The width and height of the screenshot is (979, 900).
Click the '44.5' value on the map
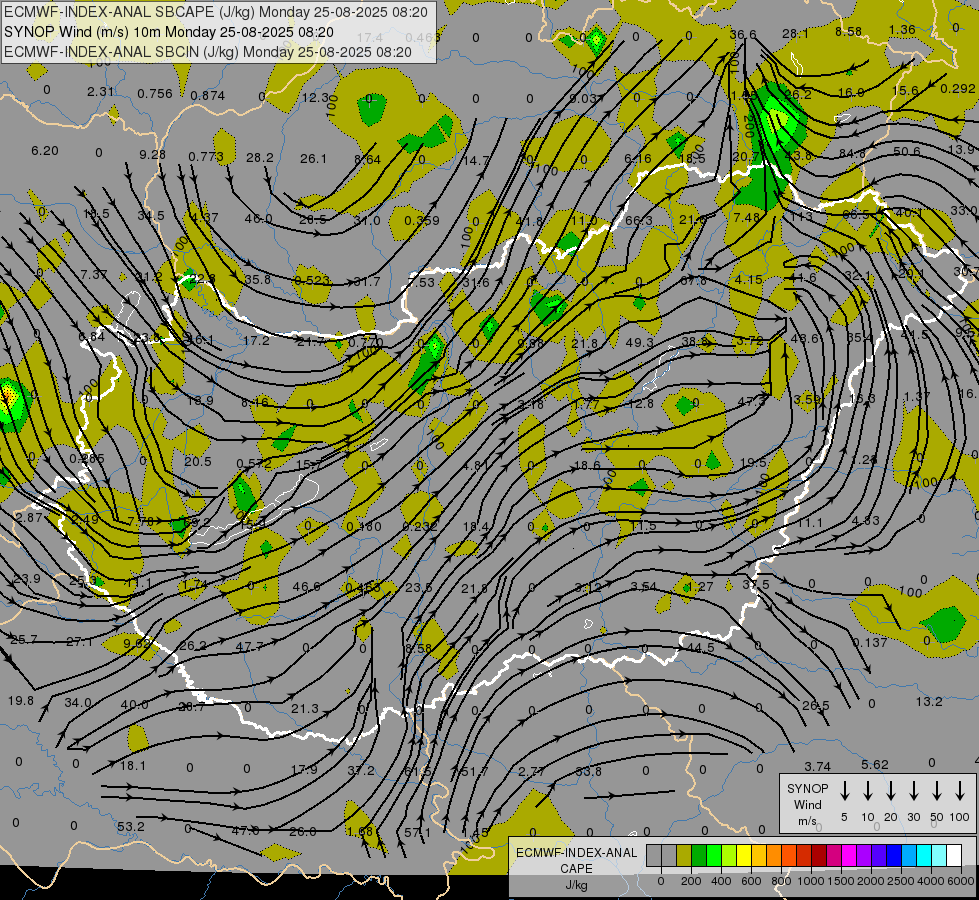701,648
